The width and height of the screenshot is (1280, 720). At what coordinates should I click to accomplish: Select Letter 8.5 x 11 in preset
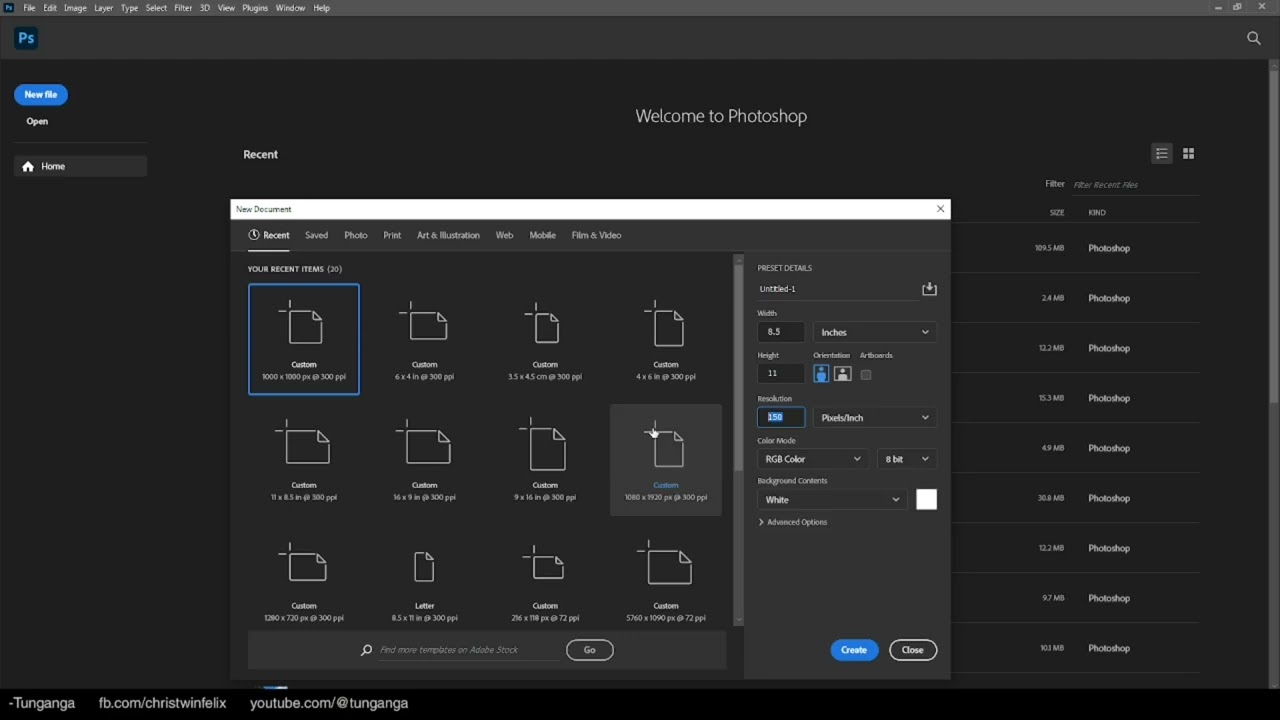[424, 580]
